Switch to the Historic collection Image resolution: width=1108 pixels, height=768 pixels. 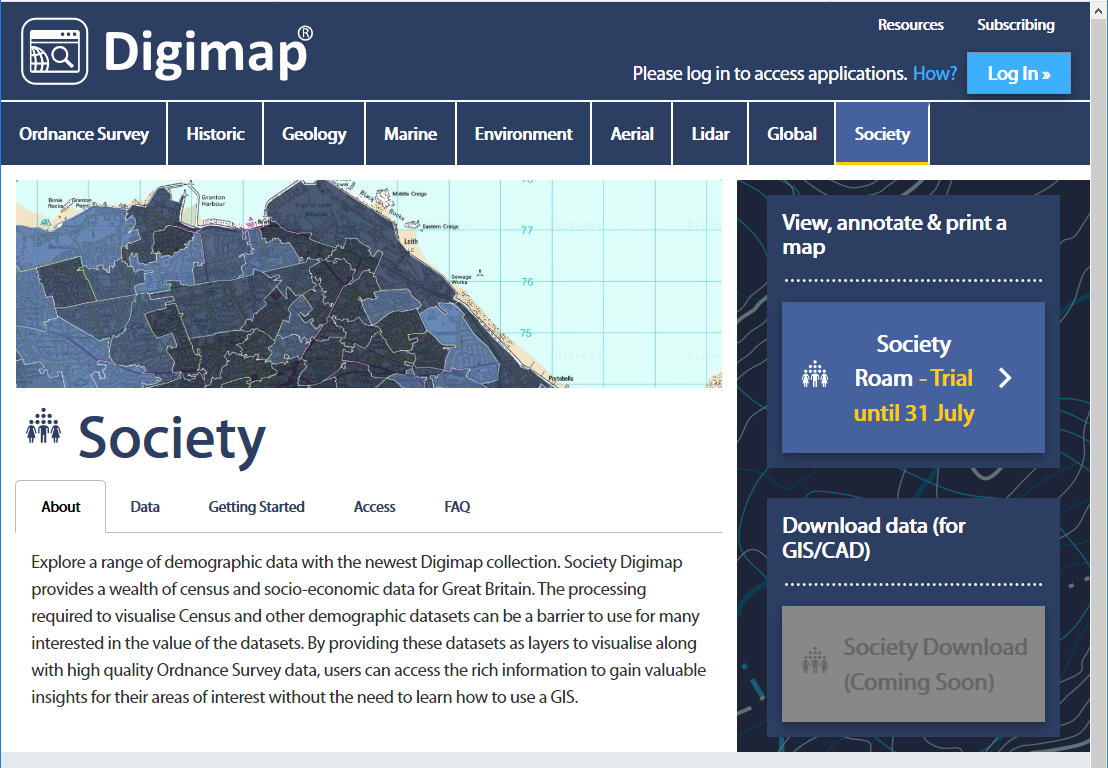coord(215,134)
